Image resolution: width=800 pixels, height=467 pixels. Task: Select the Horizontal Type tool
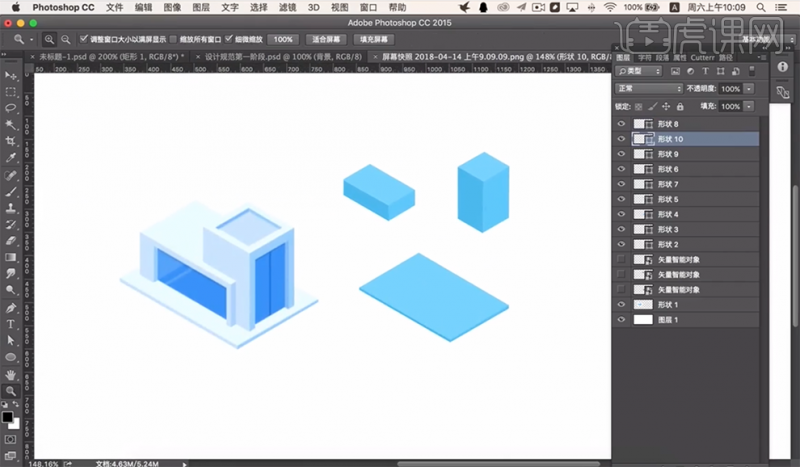coord(10,324)
